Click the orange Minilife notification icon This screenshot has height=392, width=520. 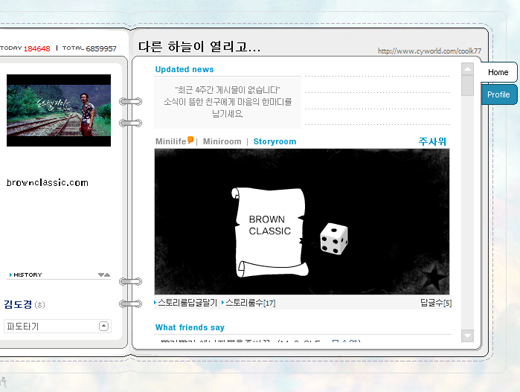click(190, 140)
